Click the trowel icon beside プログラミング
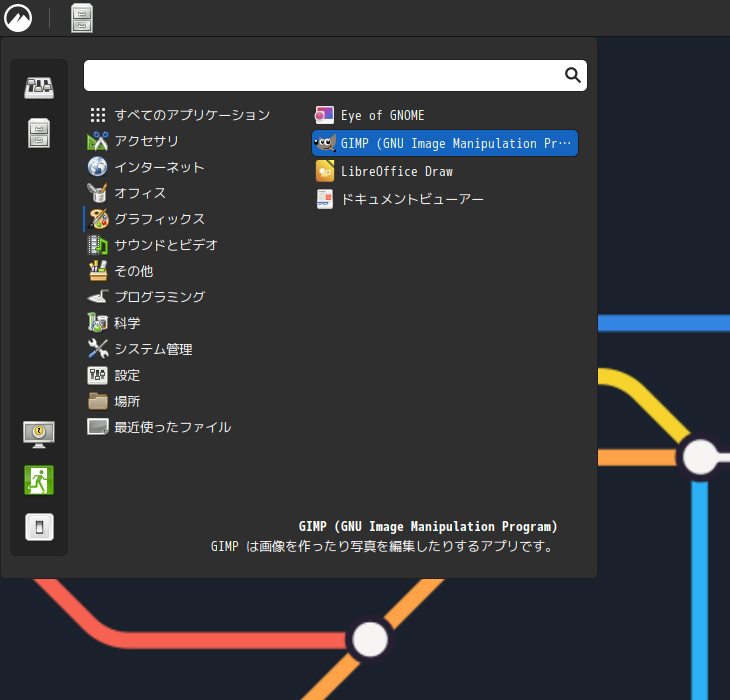The height and width of the screenshot is (700, 730). coord(98,296)
